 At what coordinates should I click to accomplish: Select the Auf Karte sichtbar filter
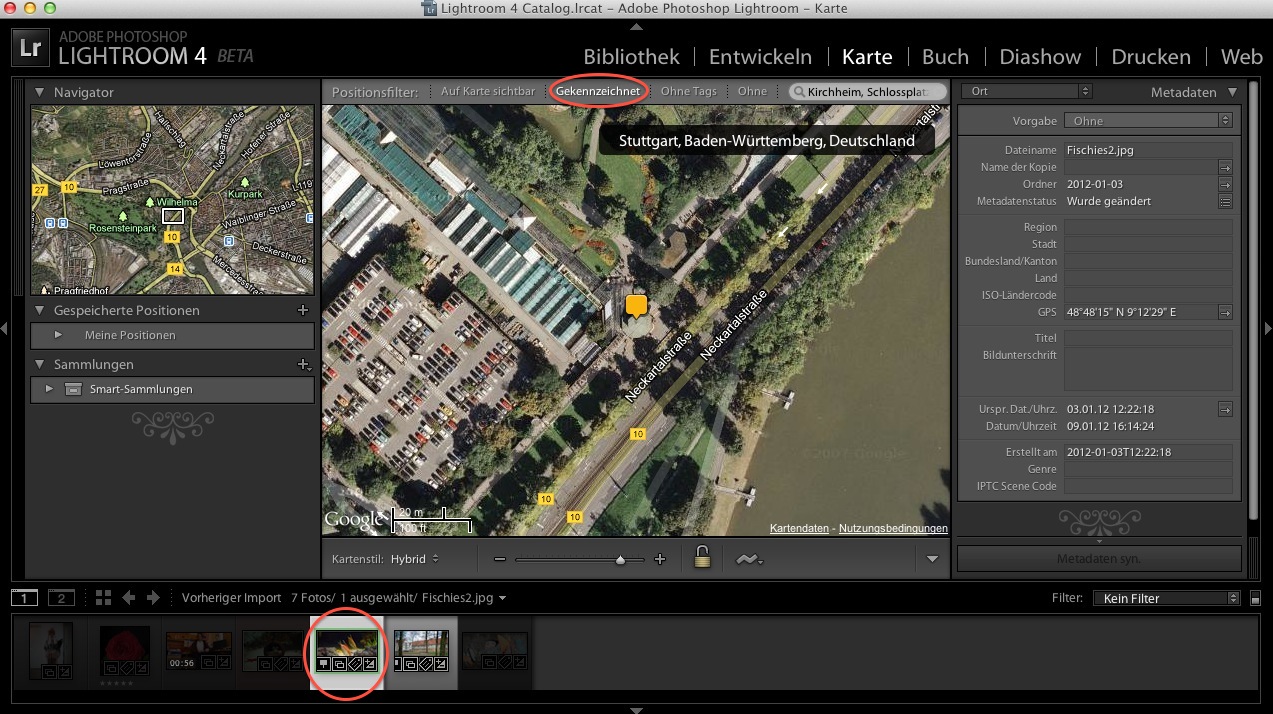[x=488, y=92]
